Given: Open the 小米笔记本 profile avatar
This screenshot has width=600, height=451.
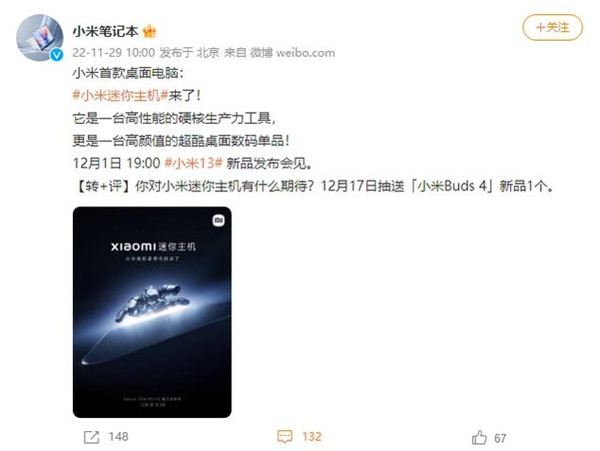Looking at the screenshot, I should click(39, 37).
